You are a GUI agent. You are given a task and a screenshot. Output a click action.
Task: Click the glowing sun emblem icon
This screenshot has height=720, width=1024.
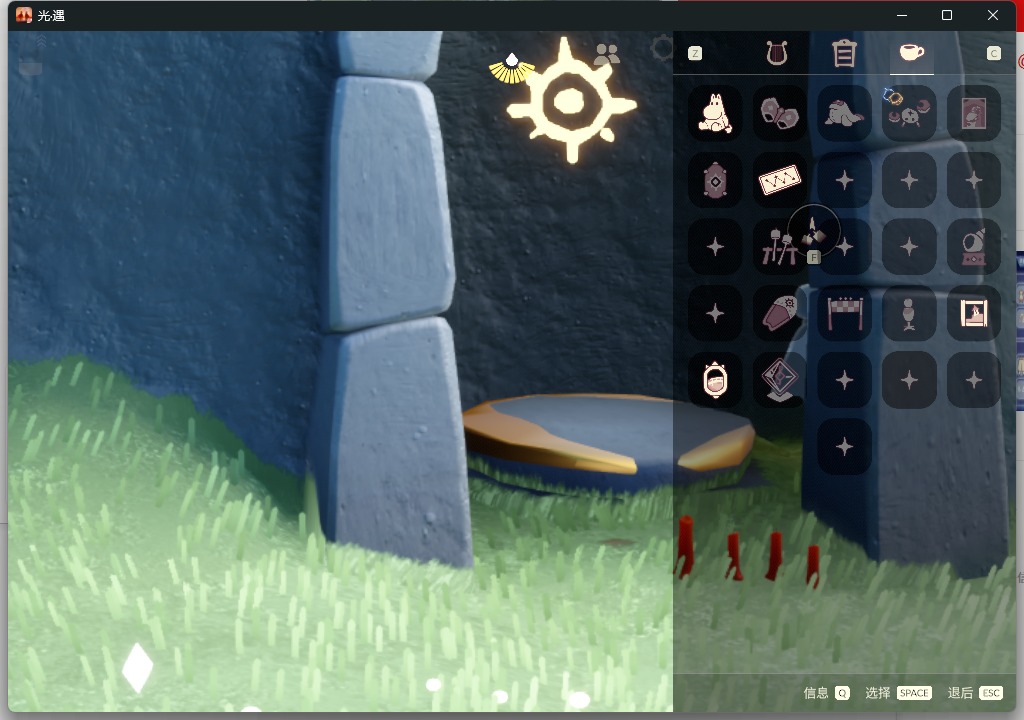coord(571,100)
